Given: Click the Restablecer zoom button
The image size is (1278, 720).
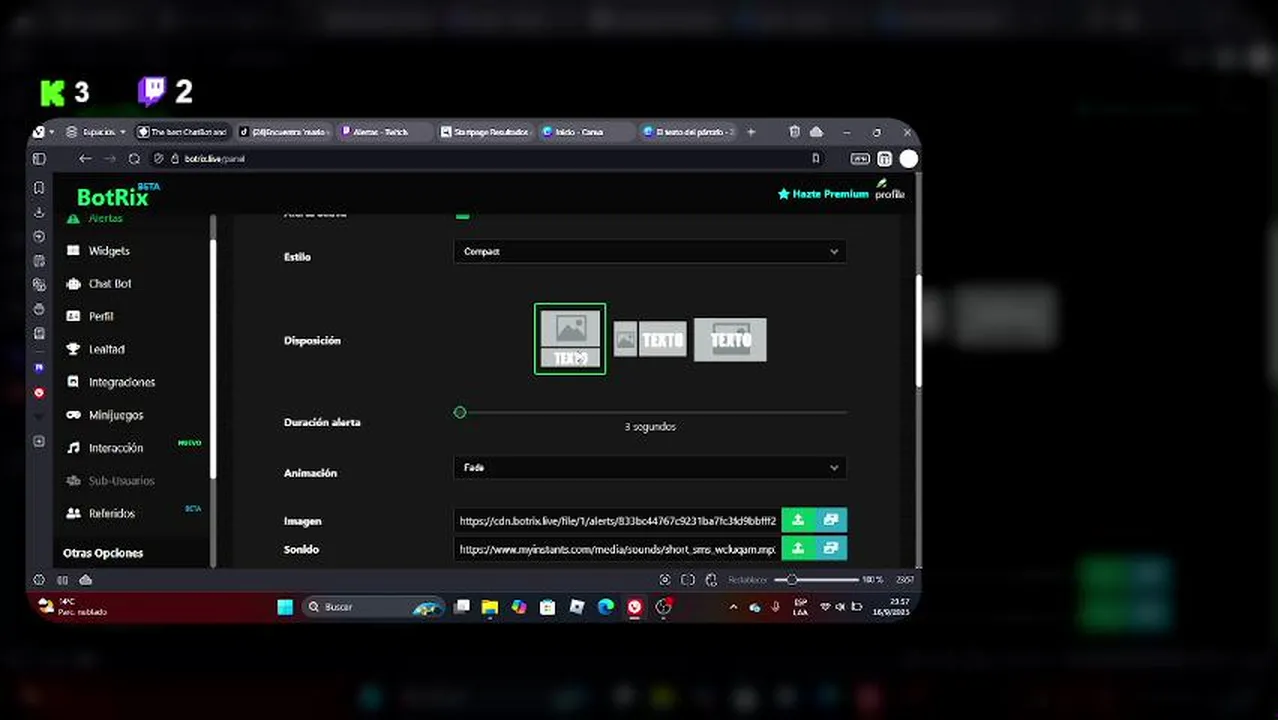Looking at the screenshot, I should 747,580.
